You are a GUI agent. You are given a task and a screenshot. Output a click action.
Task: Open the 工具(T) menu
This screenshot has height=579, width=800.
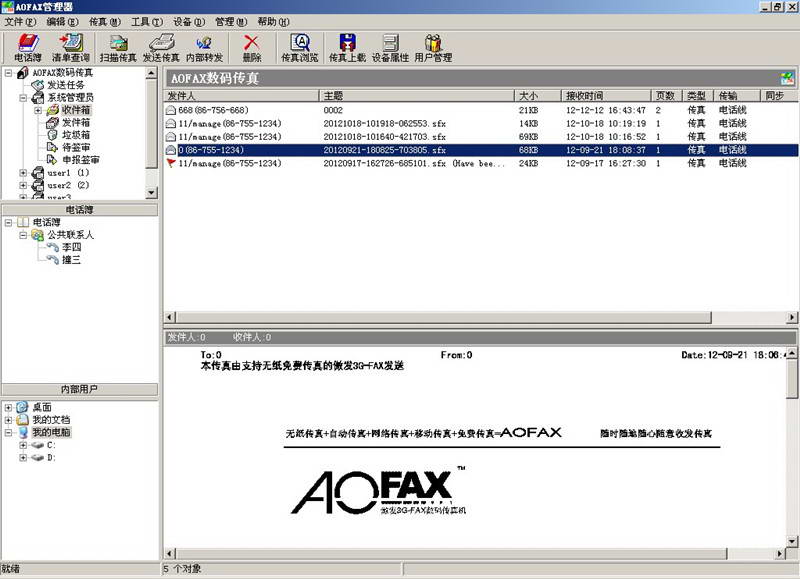[146, 21]
